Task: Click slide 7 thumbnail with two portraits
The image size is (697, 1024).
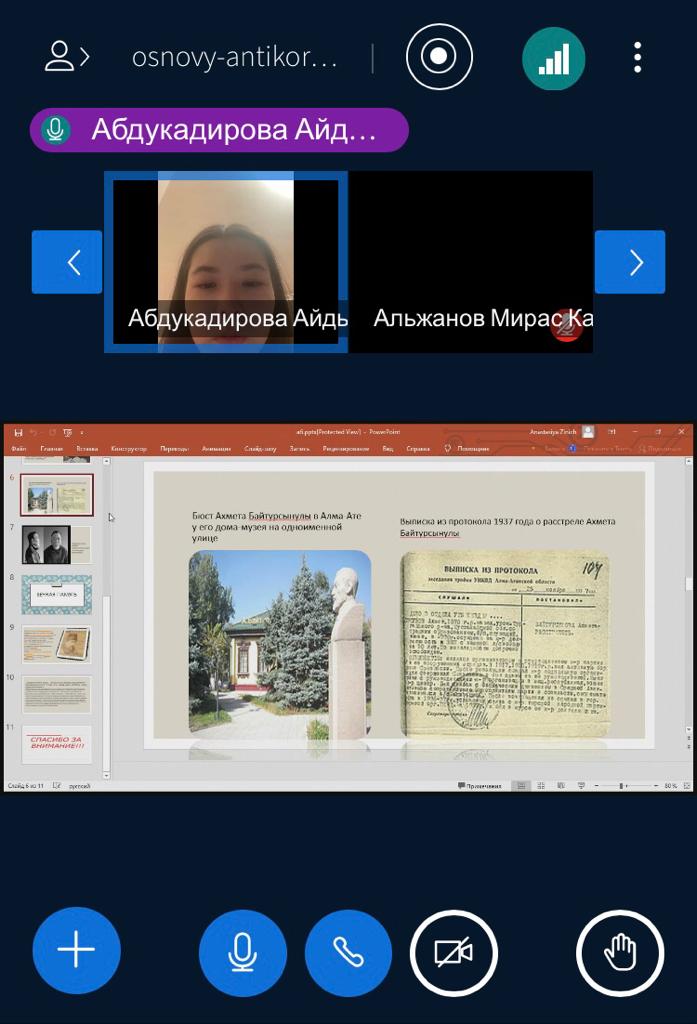Action: [x=56, y=545]
